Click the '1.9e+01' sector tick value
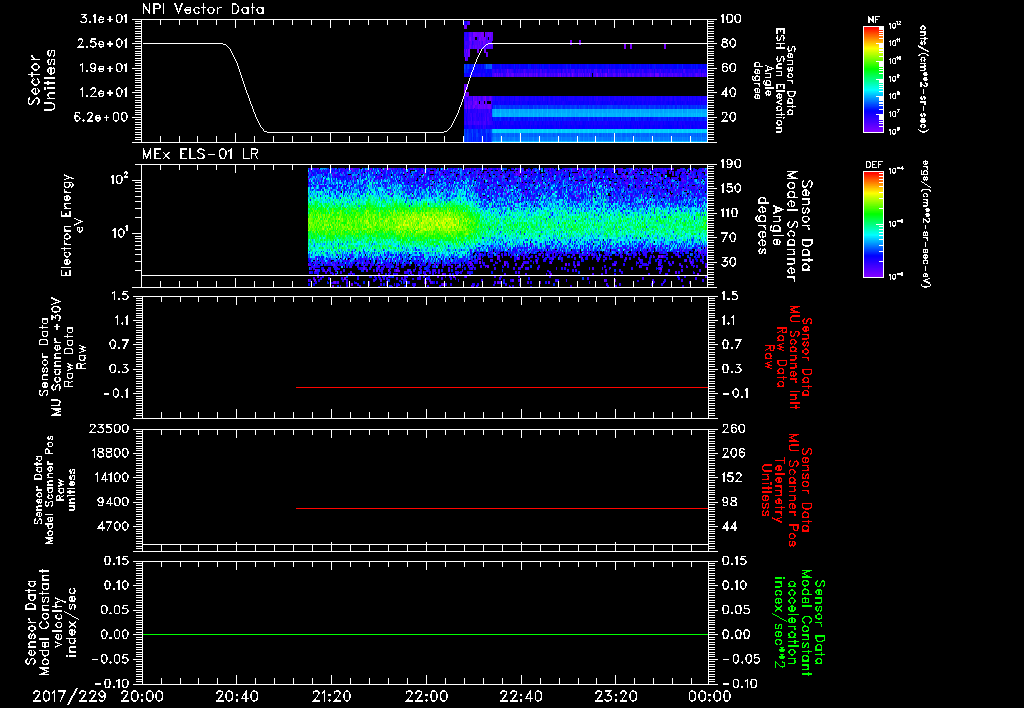The image size is (1024, 708). pos(104,68)
